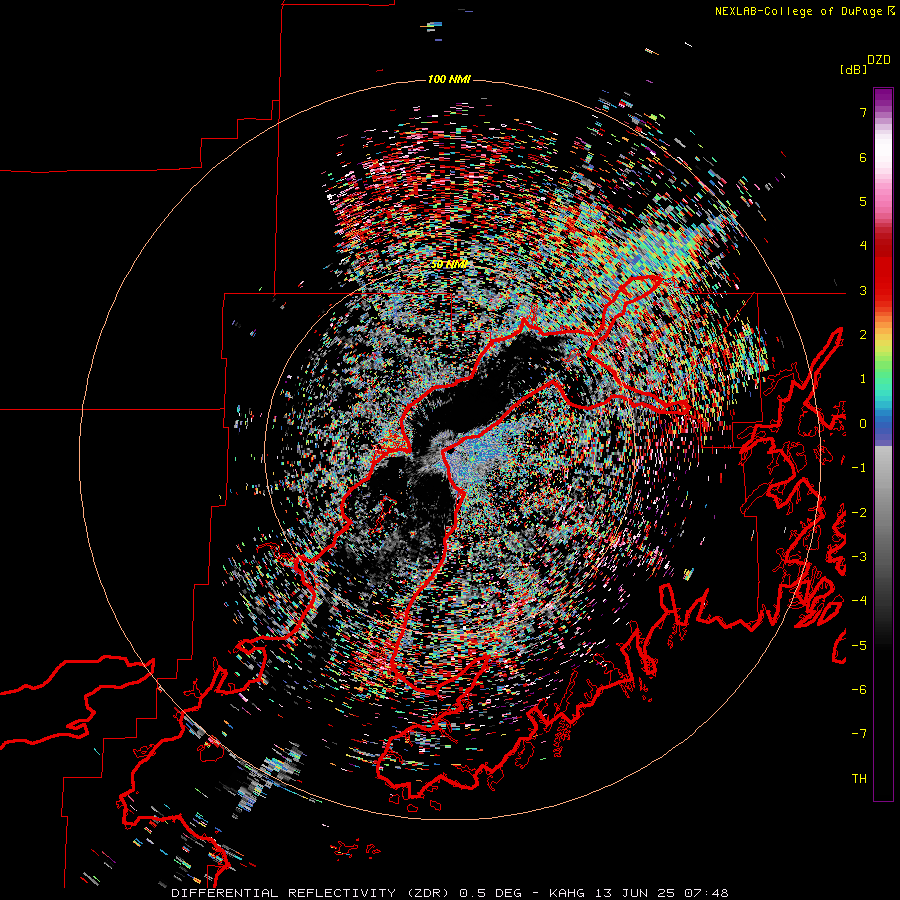The width and height of the screenshot is (900, 900).
Task: Click the 100 NMI range ring label
Action: (449, 79)
